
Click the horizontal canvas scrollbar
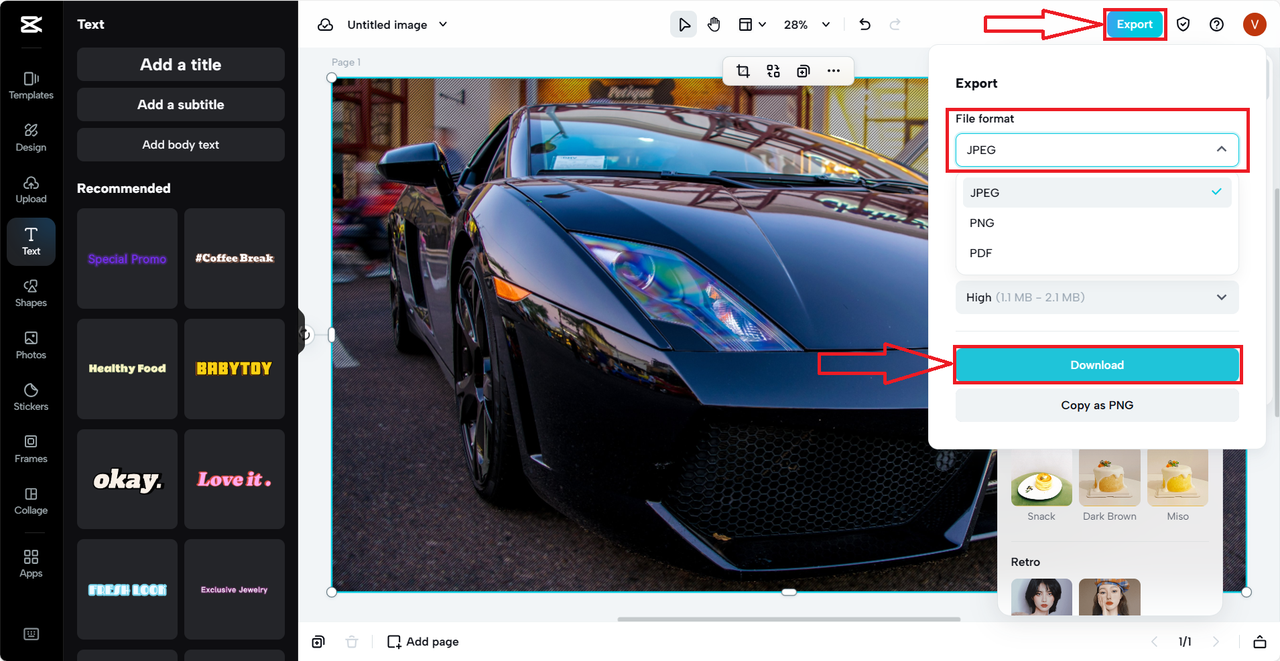(x=789, y=619)
